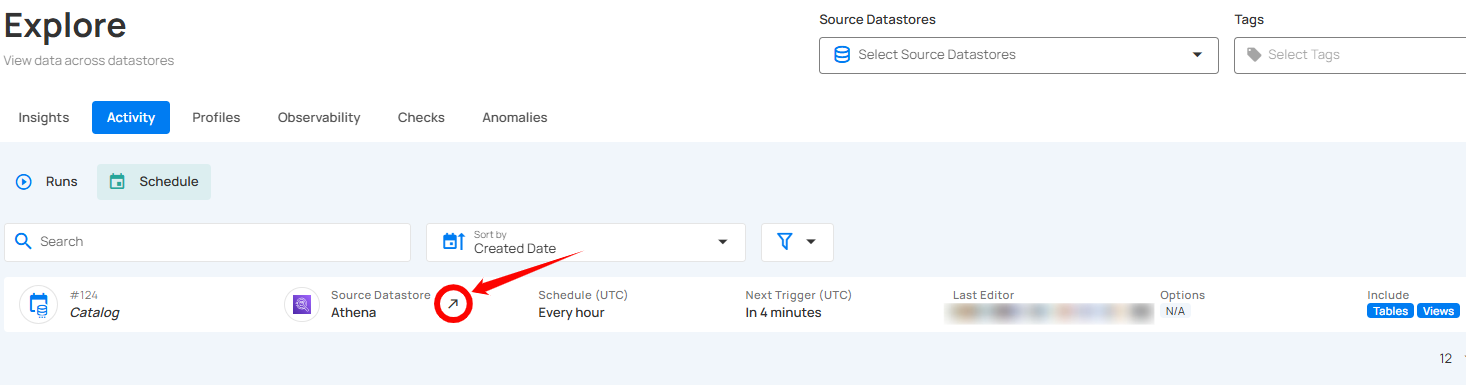This screenshot has width=1466, height=385.
Task: Click the sort calendar icon
Action: click(x=453, y=242)
